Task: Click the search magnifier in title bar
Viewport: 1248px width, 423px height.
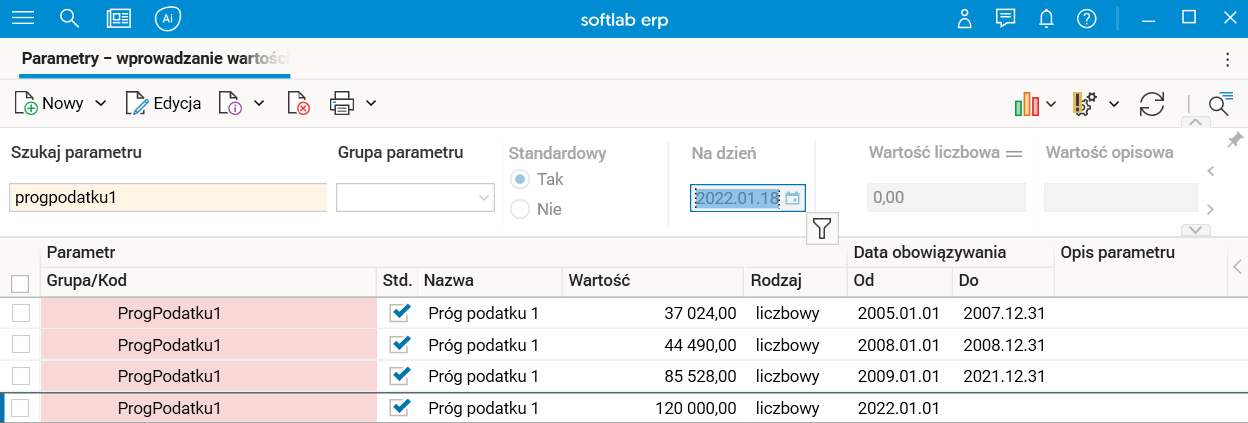Action: tap(69, 18)
